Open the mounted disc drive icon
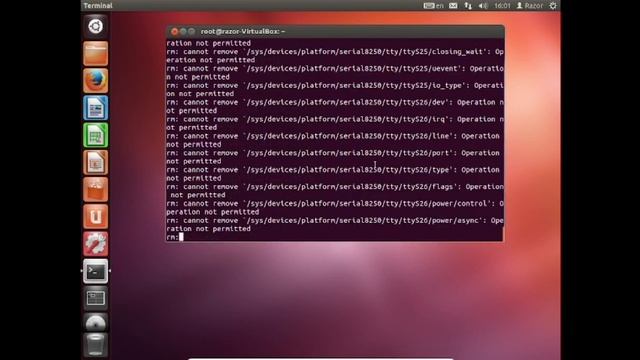640x360 pixels. [x=96, y=323]
